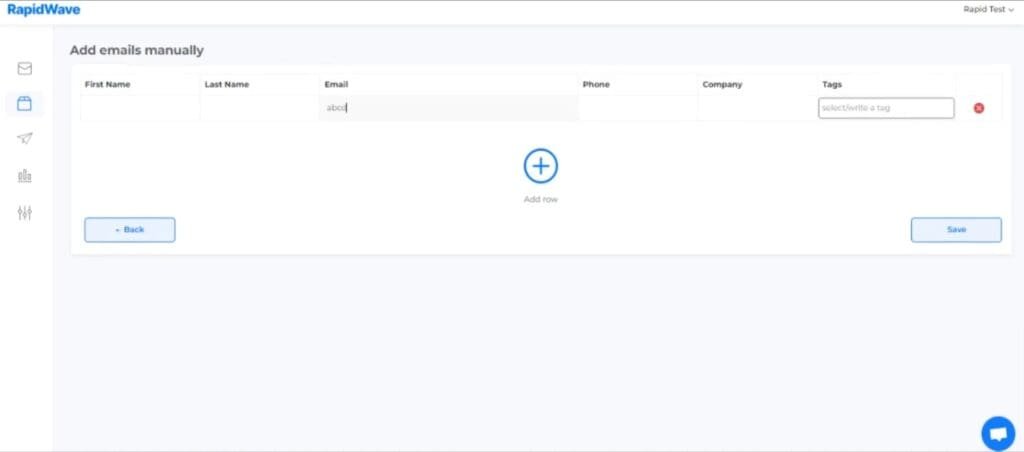Click the Company column header

[x=722, y=84]
